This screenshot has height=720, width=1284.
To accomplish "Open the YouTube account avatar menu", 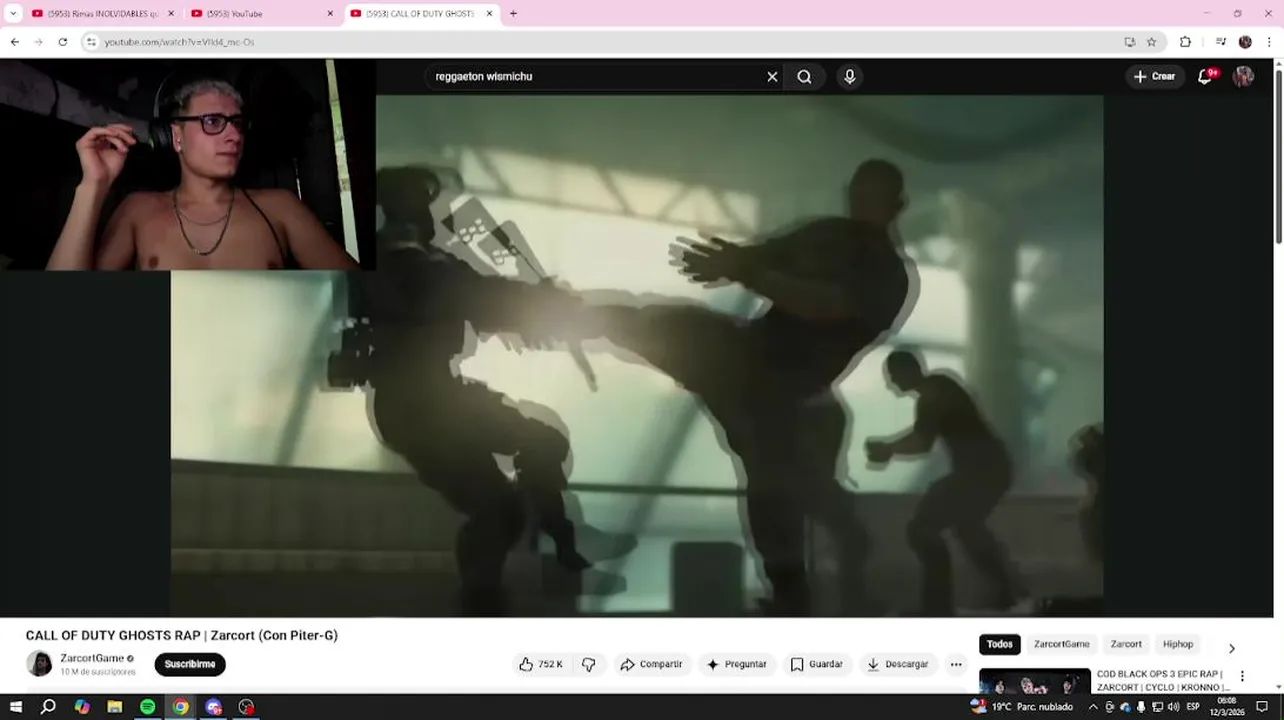I will (1243, 77).
